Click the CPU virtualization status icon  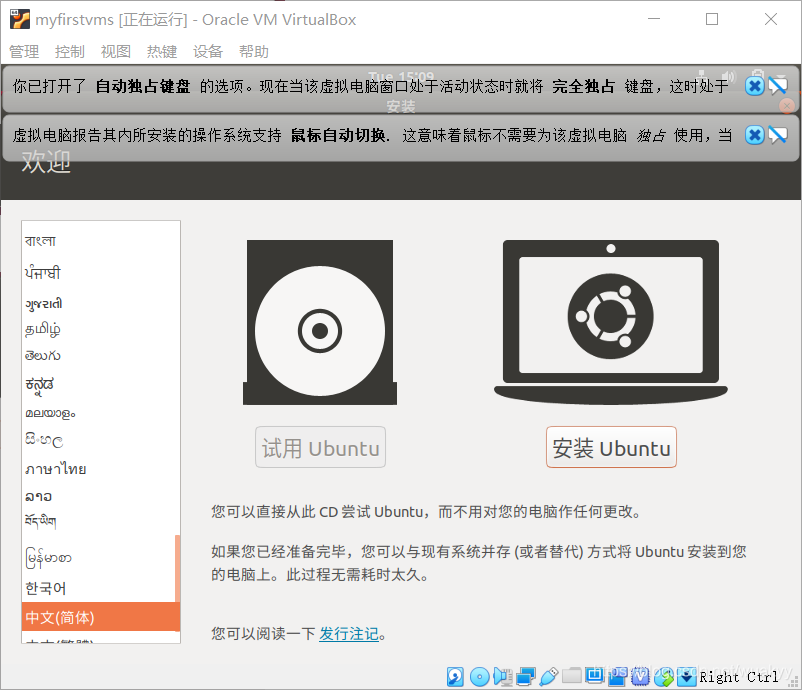pos(640,677)
